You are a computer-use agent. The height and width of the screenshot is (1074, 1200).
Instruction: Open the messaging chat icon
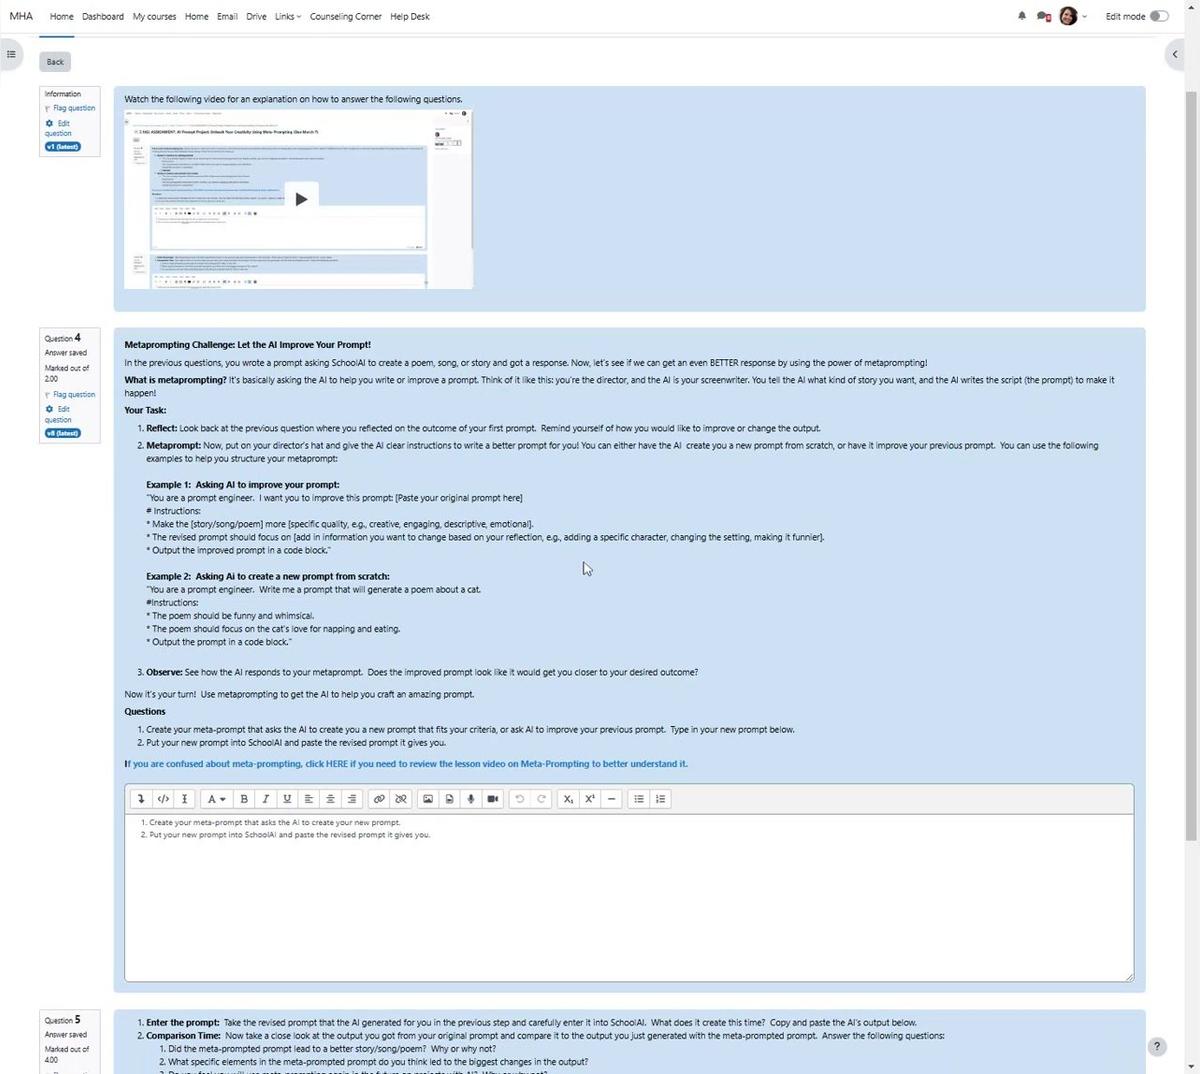(1043, 16)
